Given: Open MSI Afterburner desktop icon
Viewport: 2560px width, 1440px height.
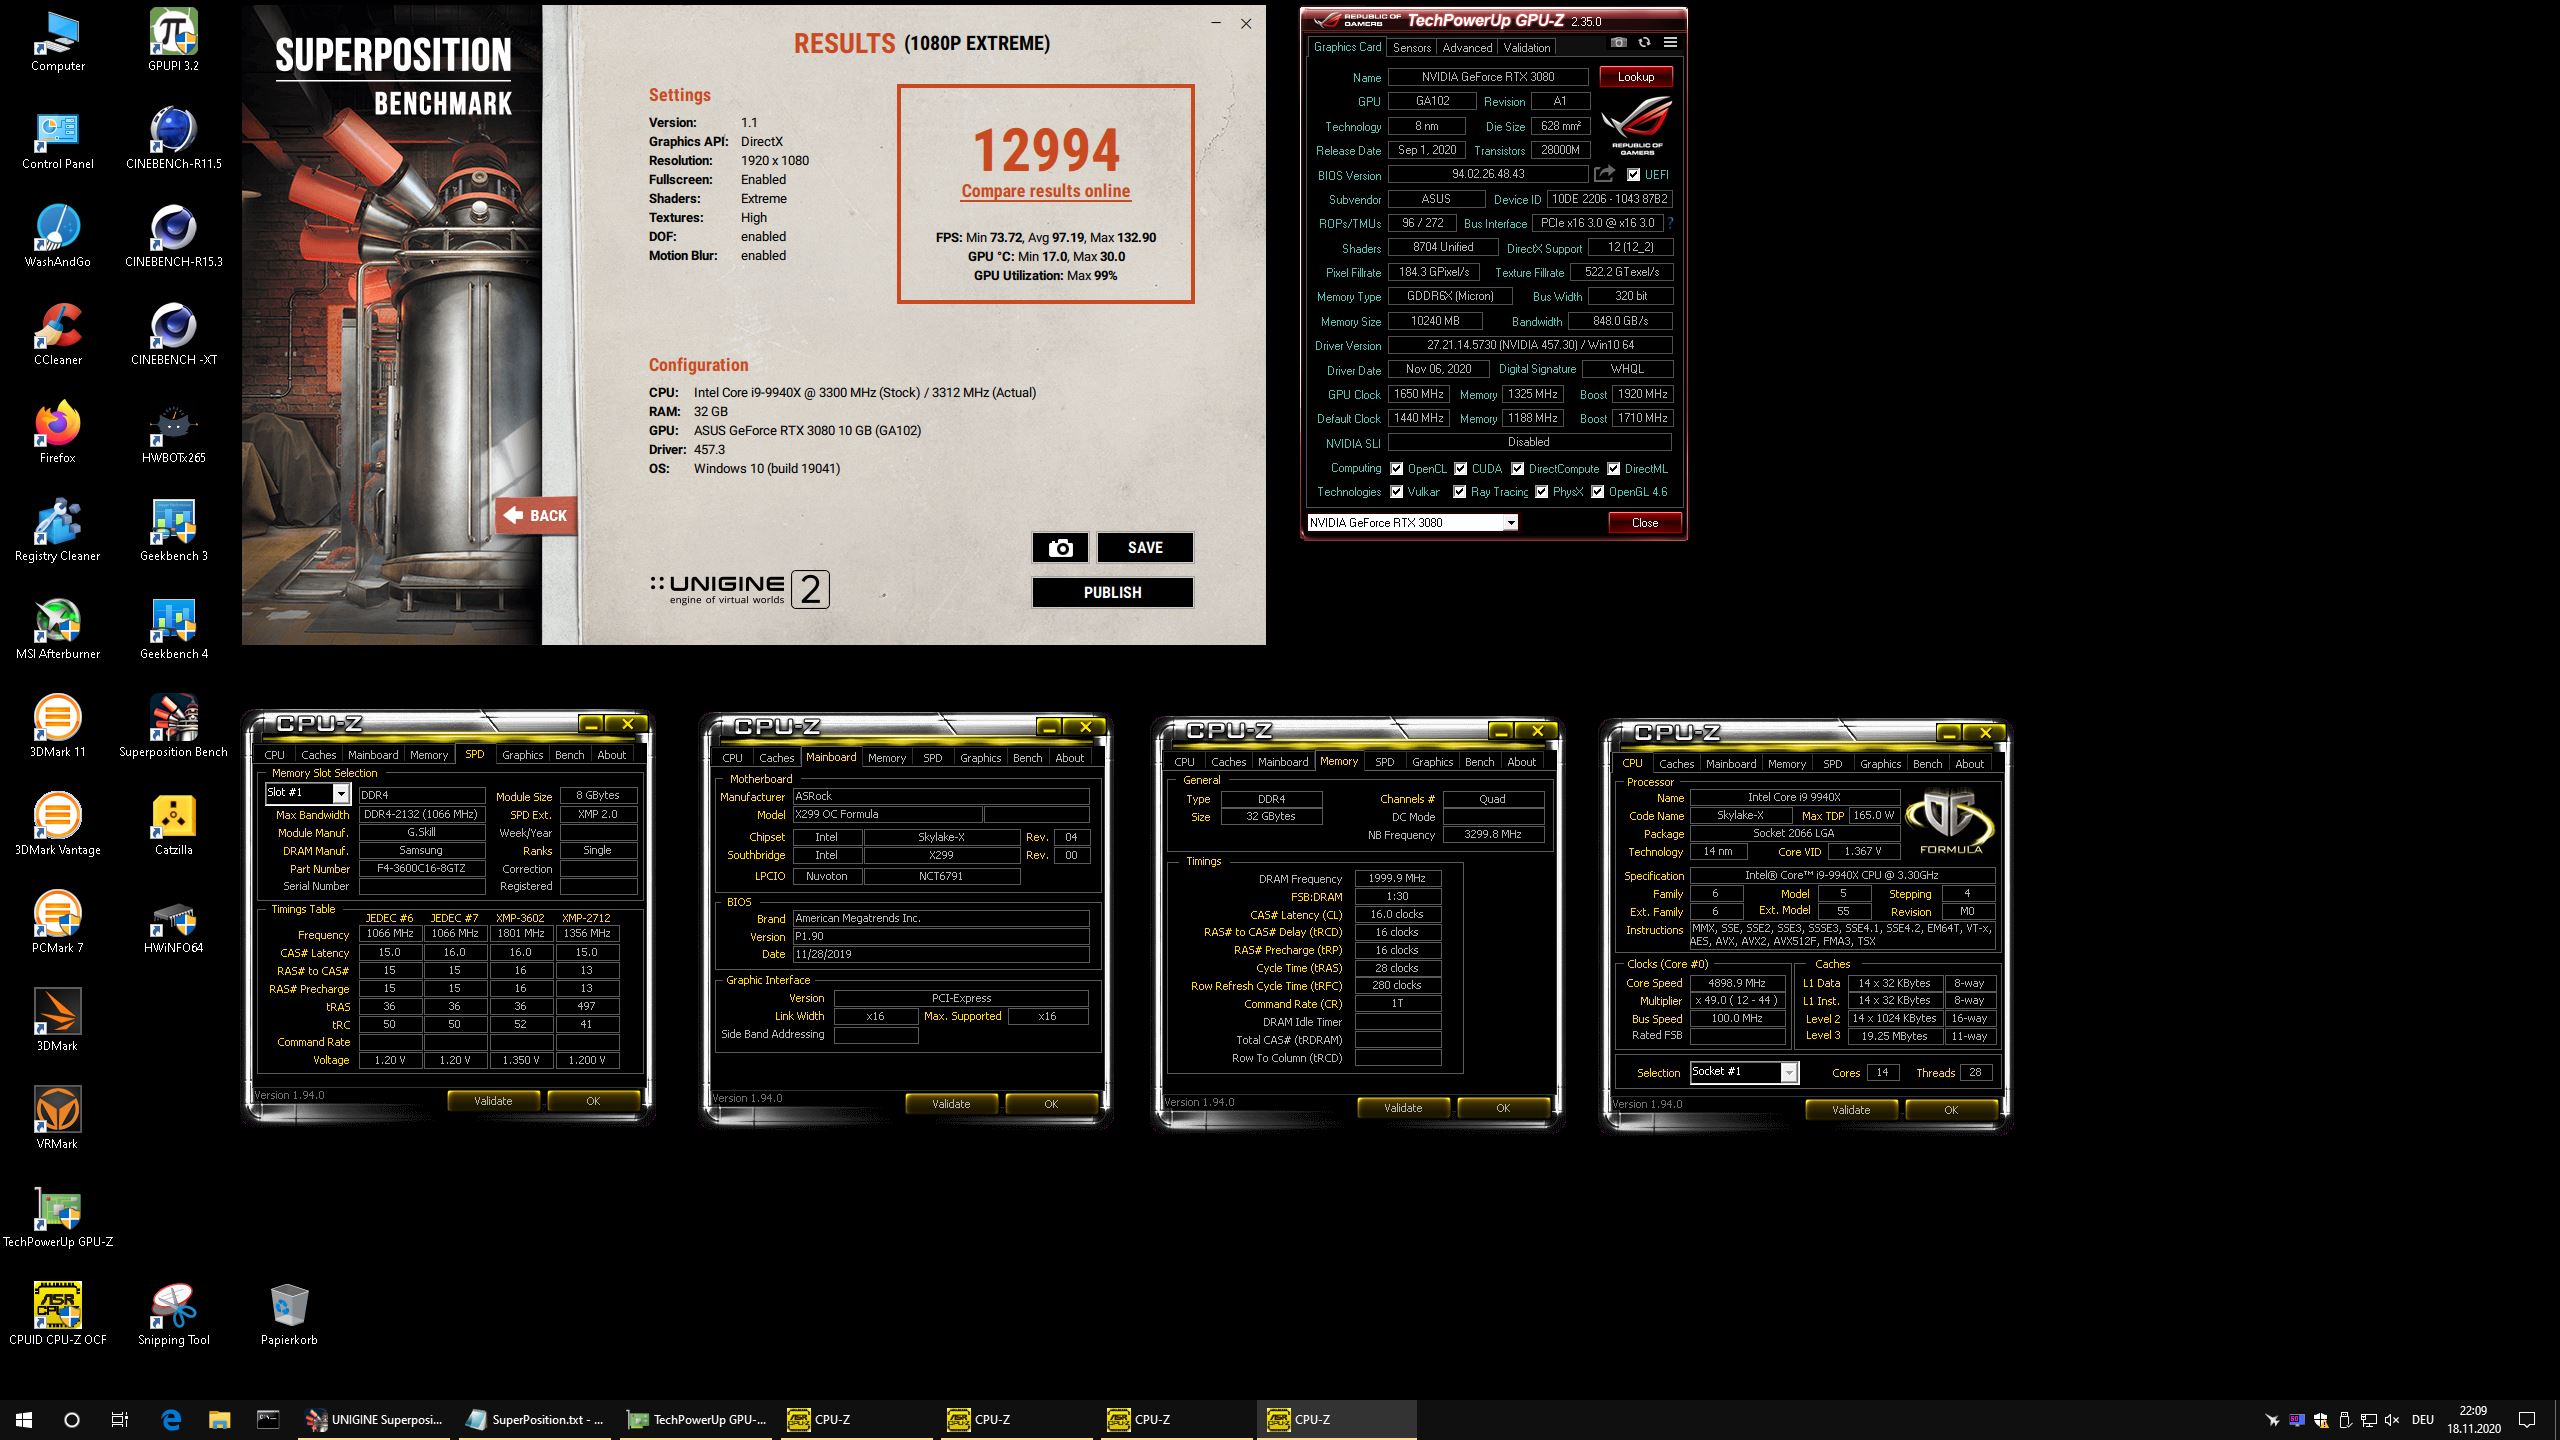Looking at the screenshot, I should (x=58, y=630).
